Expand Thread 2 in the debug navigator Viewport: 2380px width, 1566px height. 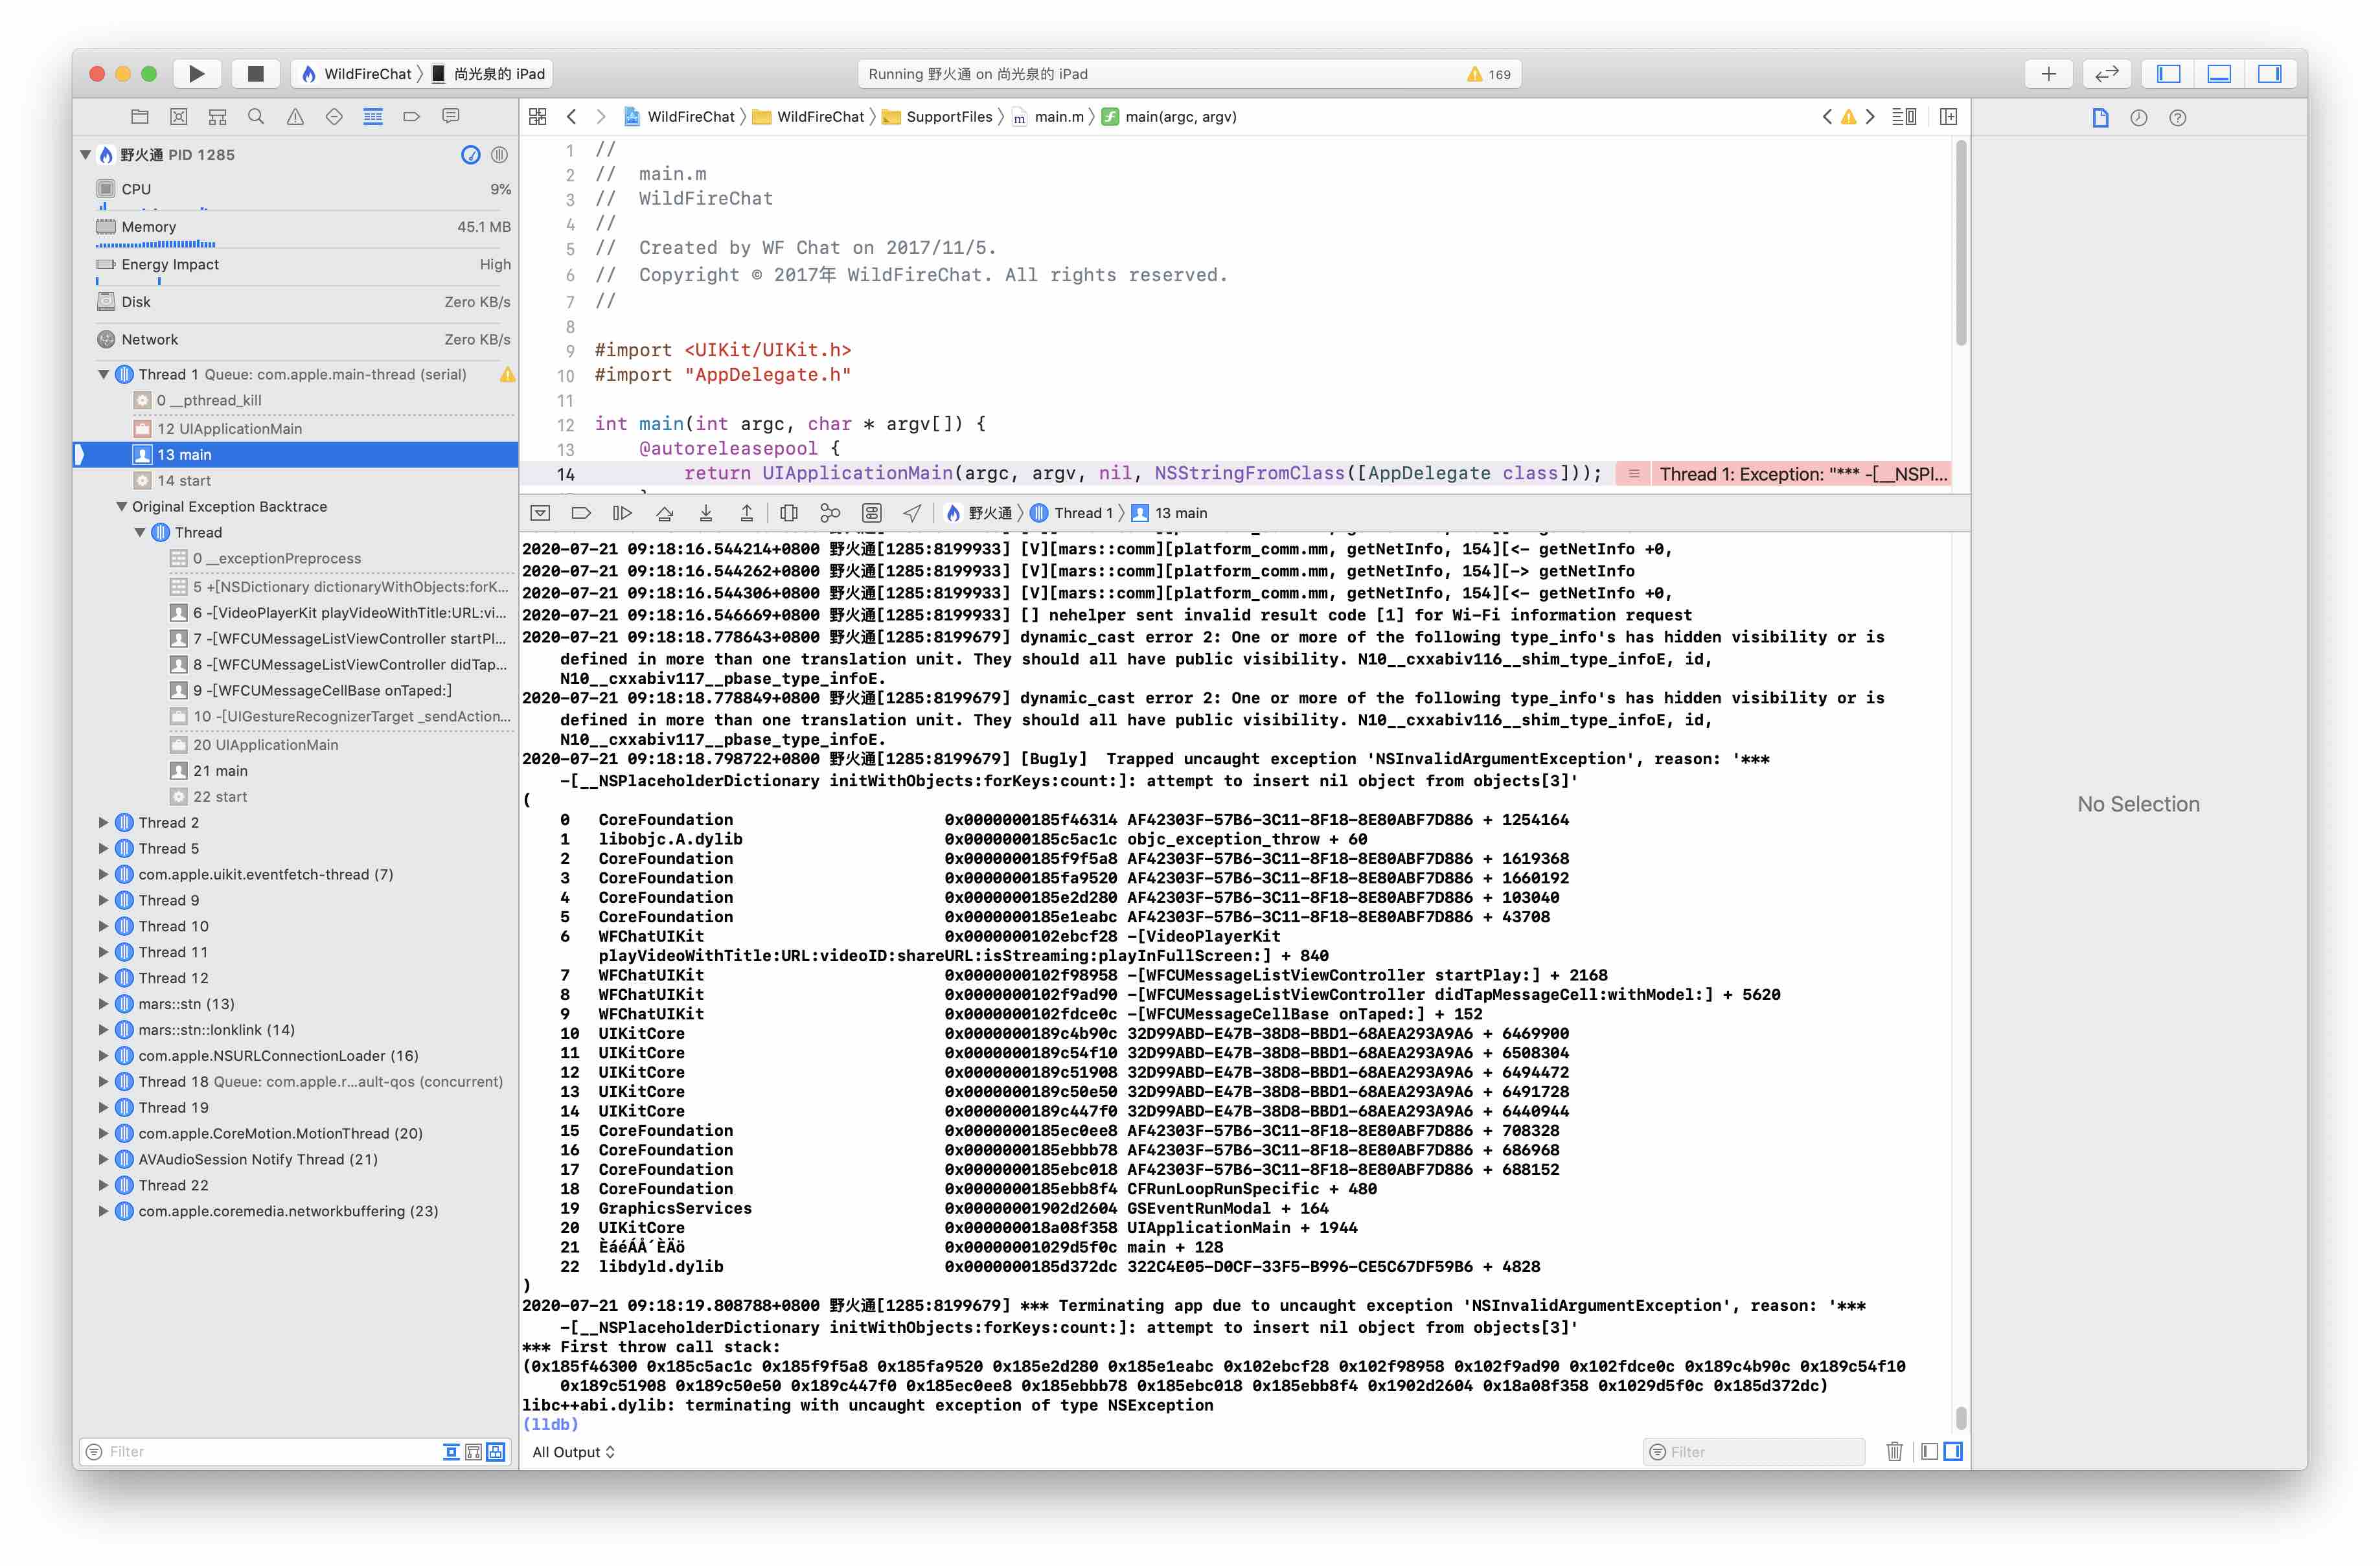(104, 822)
